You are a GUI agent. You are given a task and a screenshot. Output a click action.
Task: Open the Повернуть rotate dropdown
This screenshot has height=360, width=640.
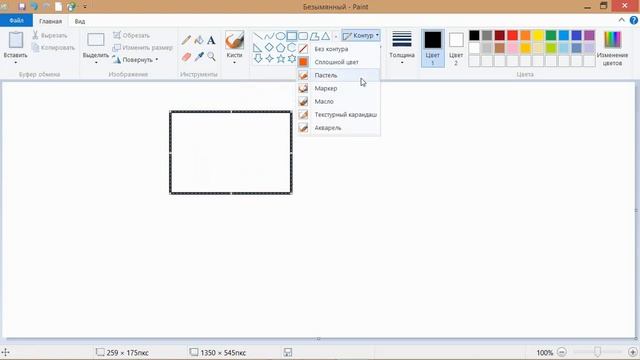(136, 60)
